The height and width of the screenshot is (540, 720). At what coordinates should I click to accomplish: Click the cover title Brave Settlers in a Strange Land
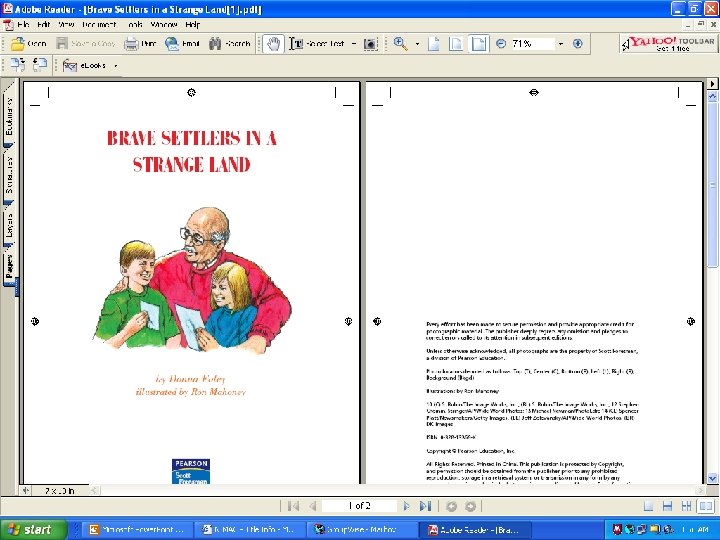191,151
